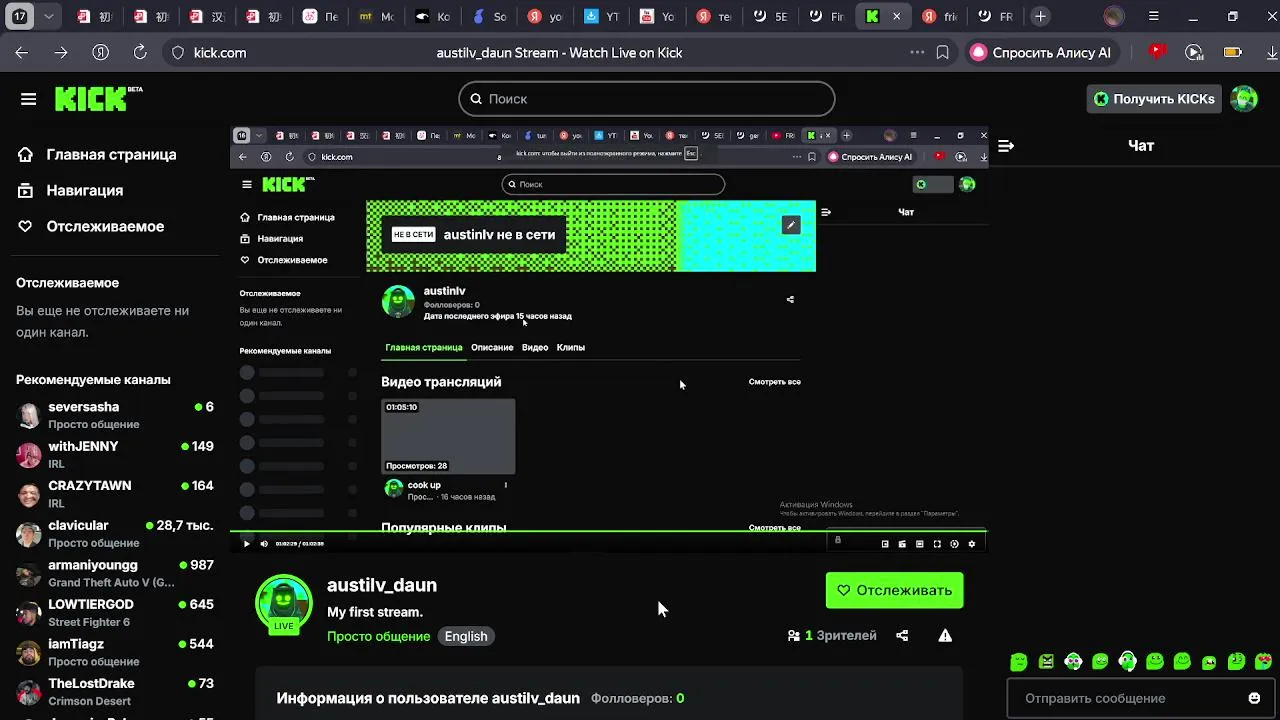Click the browser profile avatar in title bar

point(1115,17)
